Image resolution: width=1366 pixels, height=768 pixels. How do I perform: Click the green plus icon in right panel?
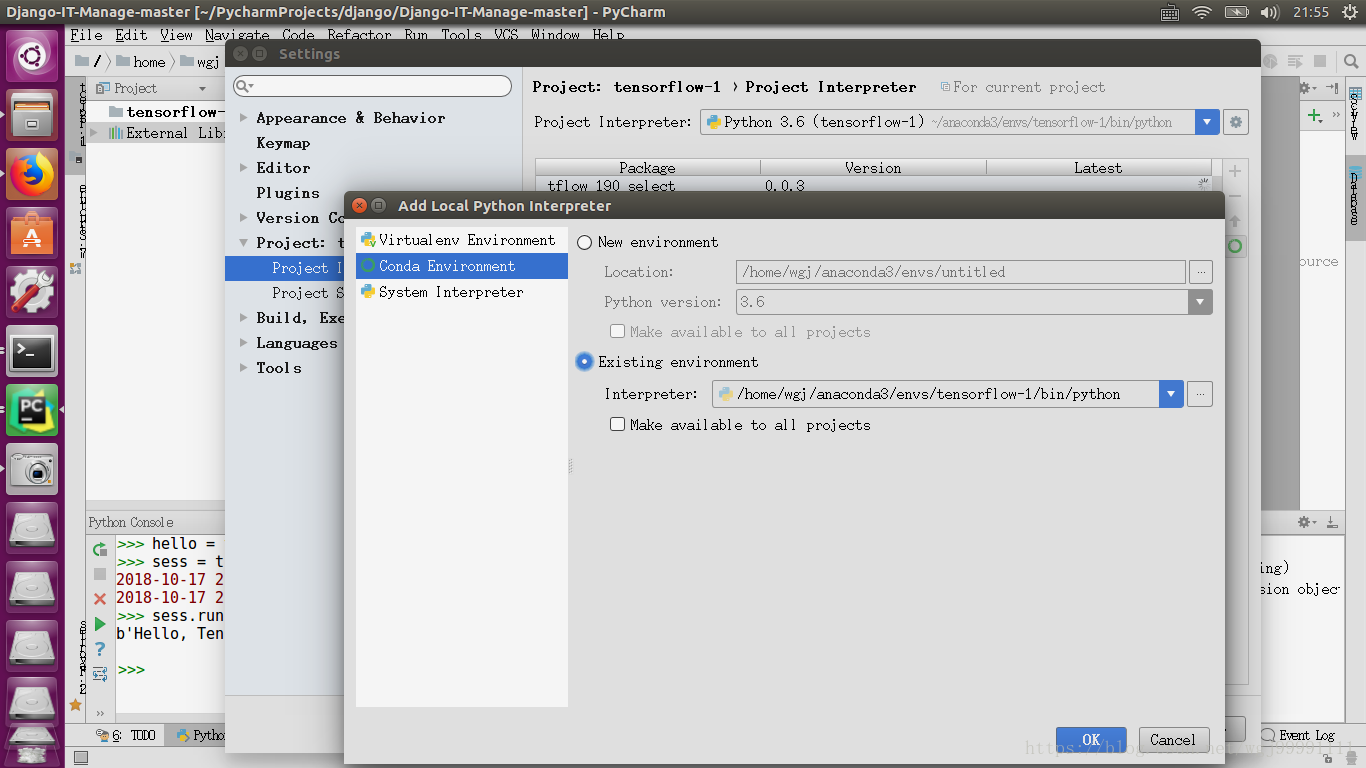(x=1315, y=116)
